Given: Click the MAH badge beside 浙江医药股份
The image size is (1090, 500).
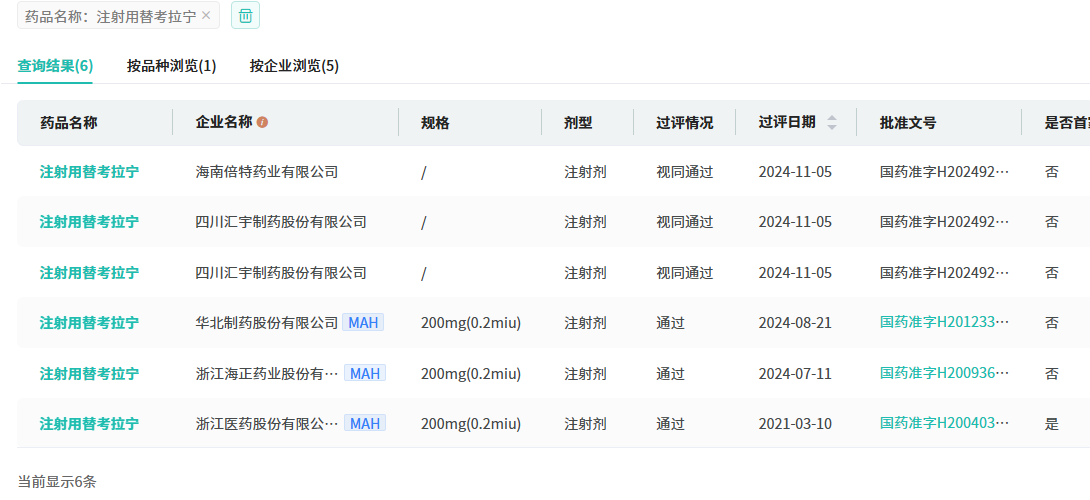Looking at the screenshot, I should click(365, 424).
